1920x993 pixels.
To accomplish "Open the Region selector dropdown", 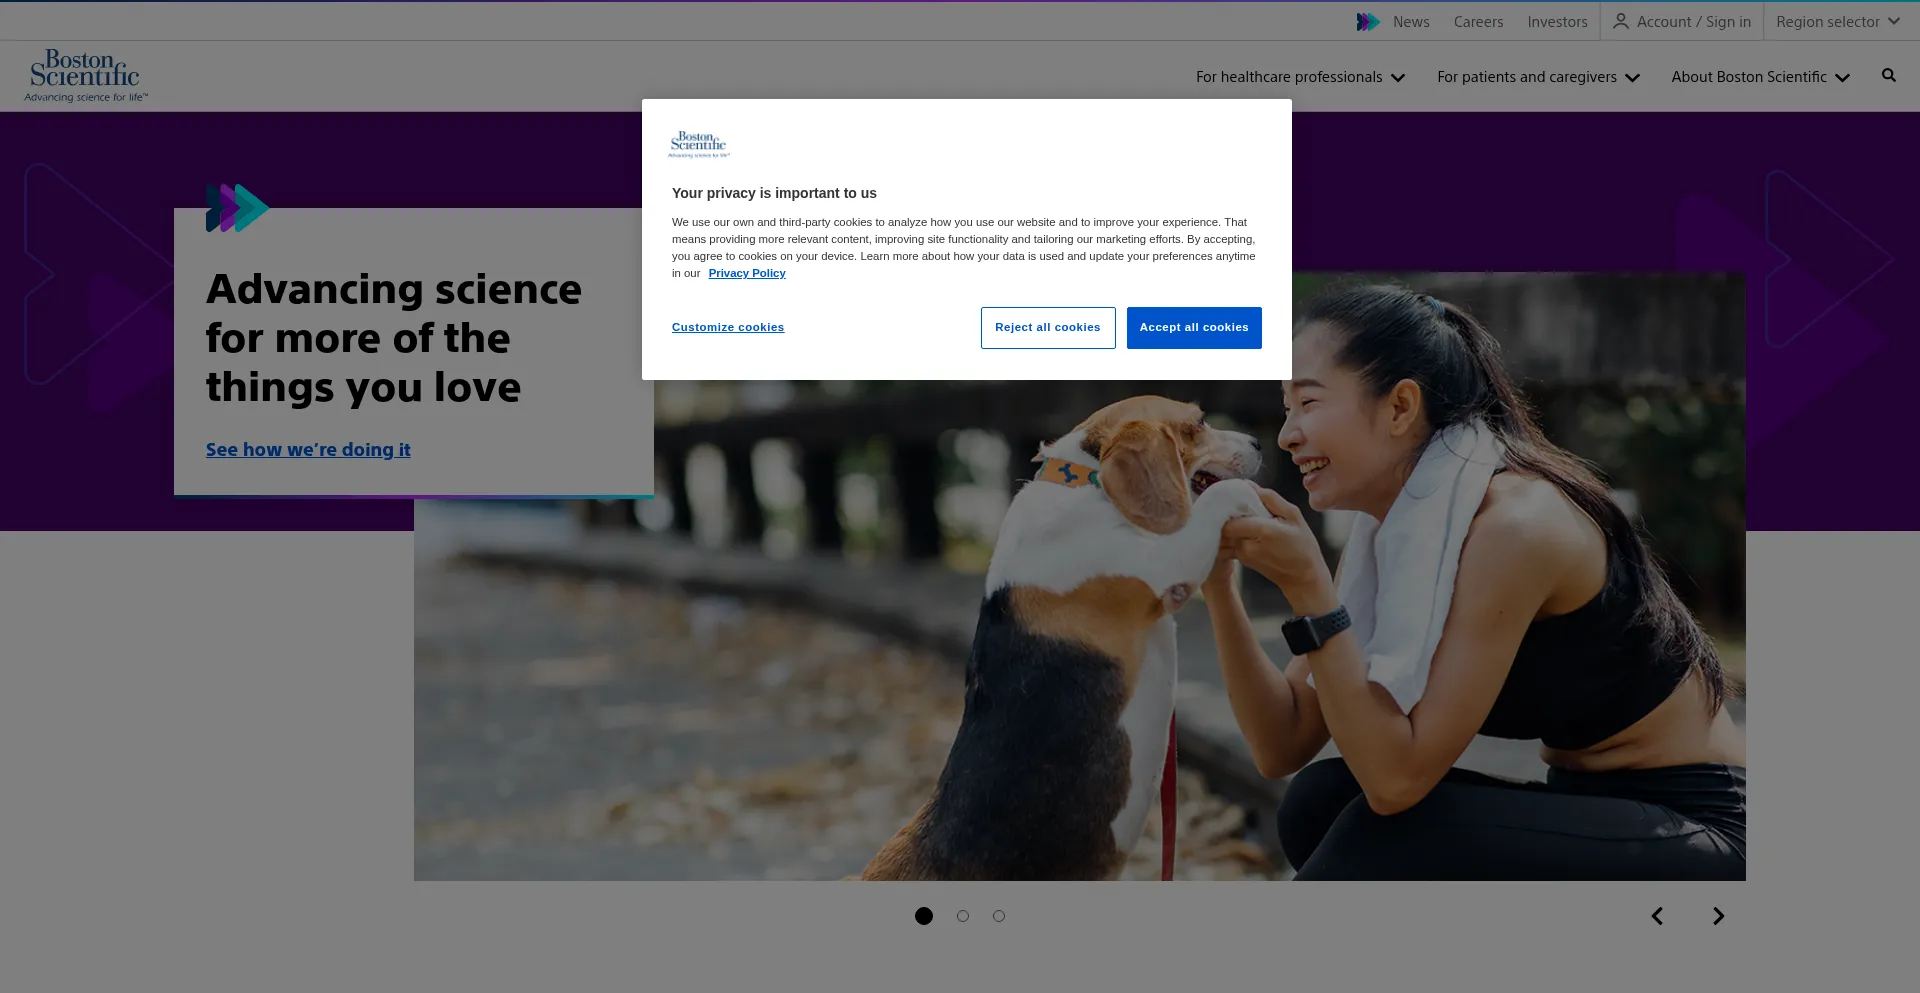I will point(1837,22).
